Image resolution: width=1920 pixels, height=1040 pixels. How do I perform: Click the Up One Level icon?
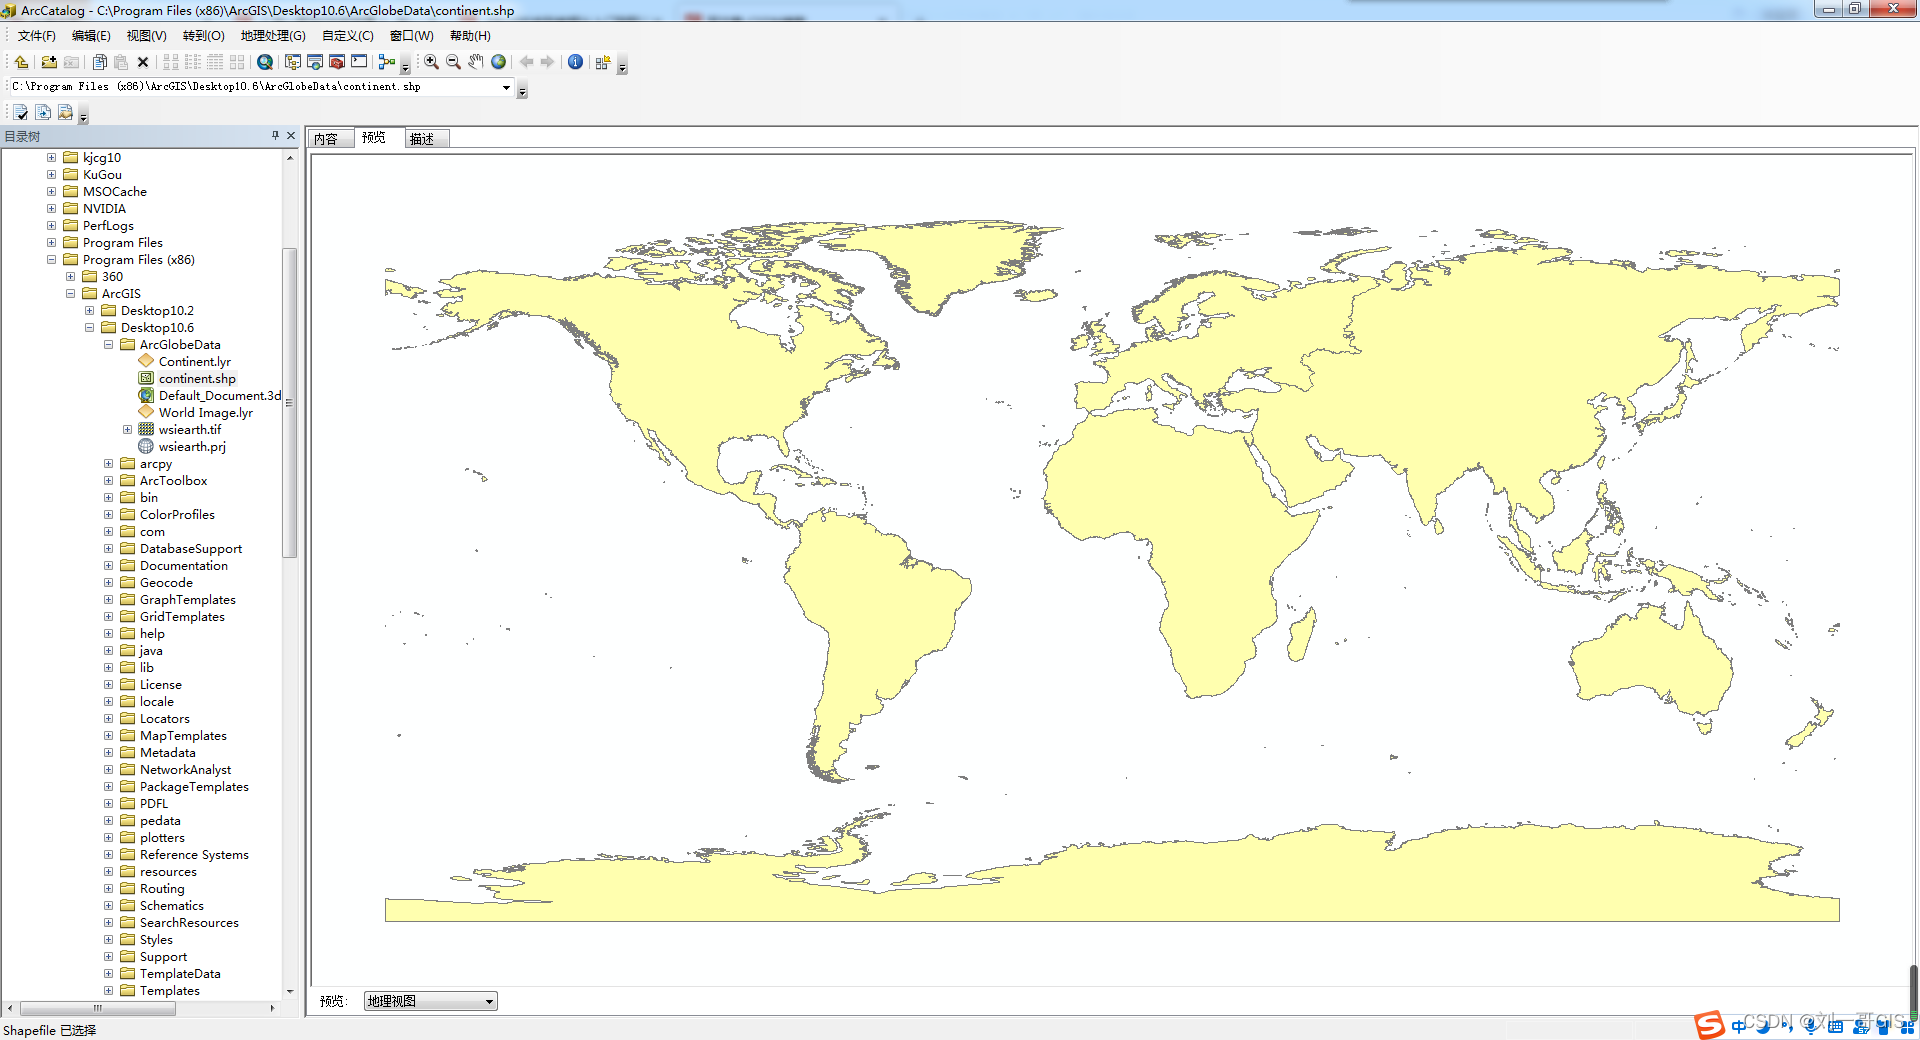point(21,62)
